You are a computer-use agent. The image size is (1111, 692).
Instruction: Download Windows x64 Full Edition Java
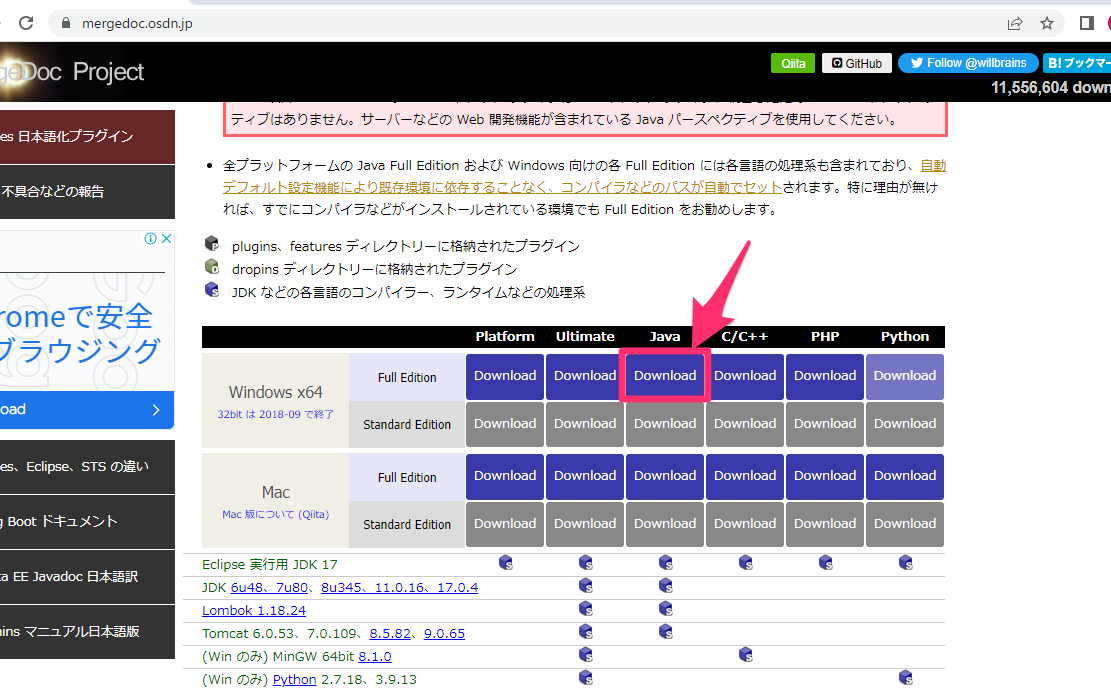665,376
